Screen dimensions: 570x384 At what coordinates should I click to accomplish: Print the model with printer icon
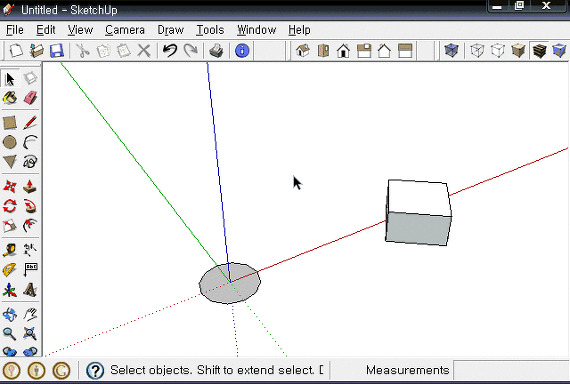tap(216, 51)
